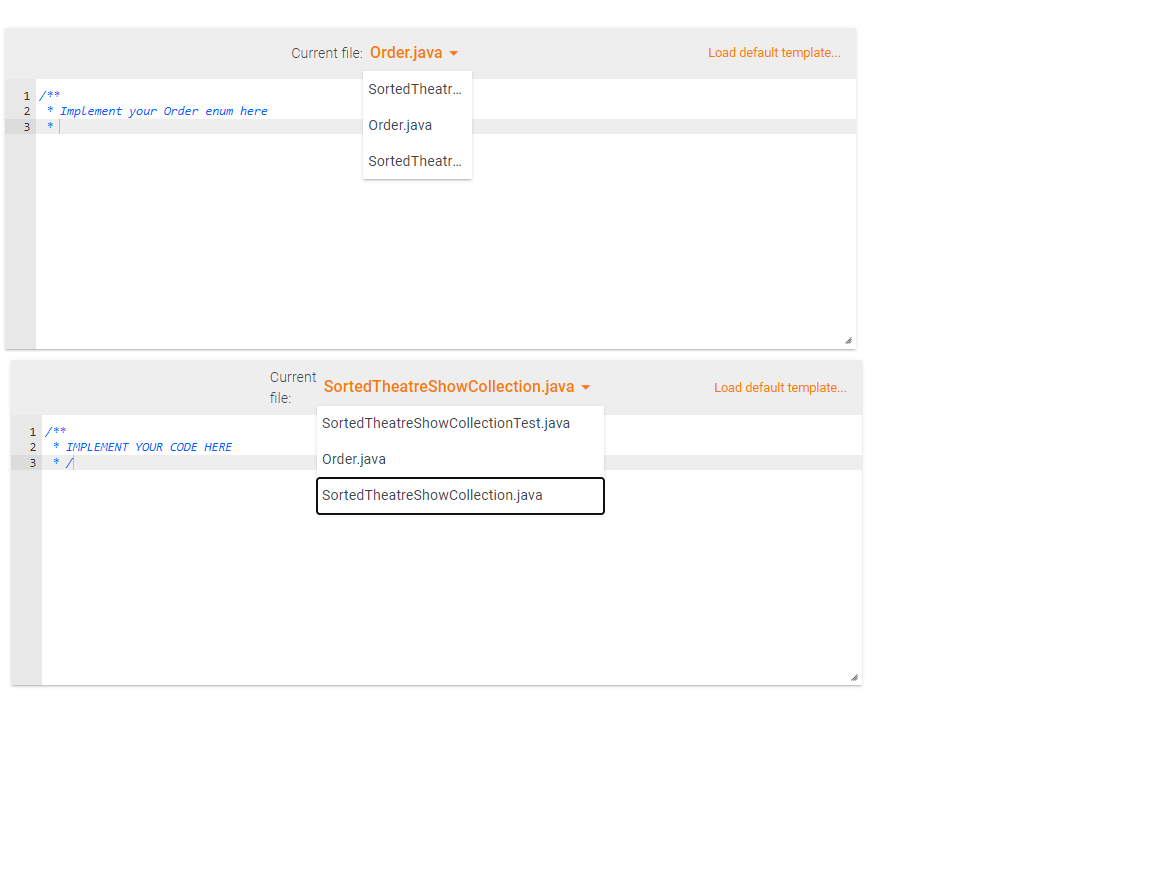Click Load default template link in bottom editor
This screenshot has height=886, width=1152.
[x=780, y=387]
